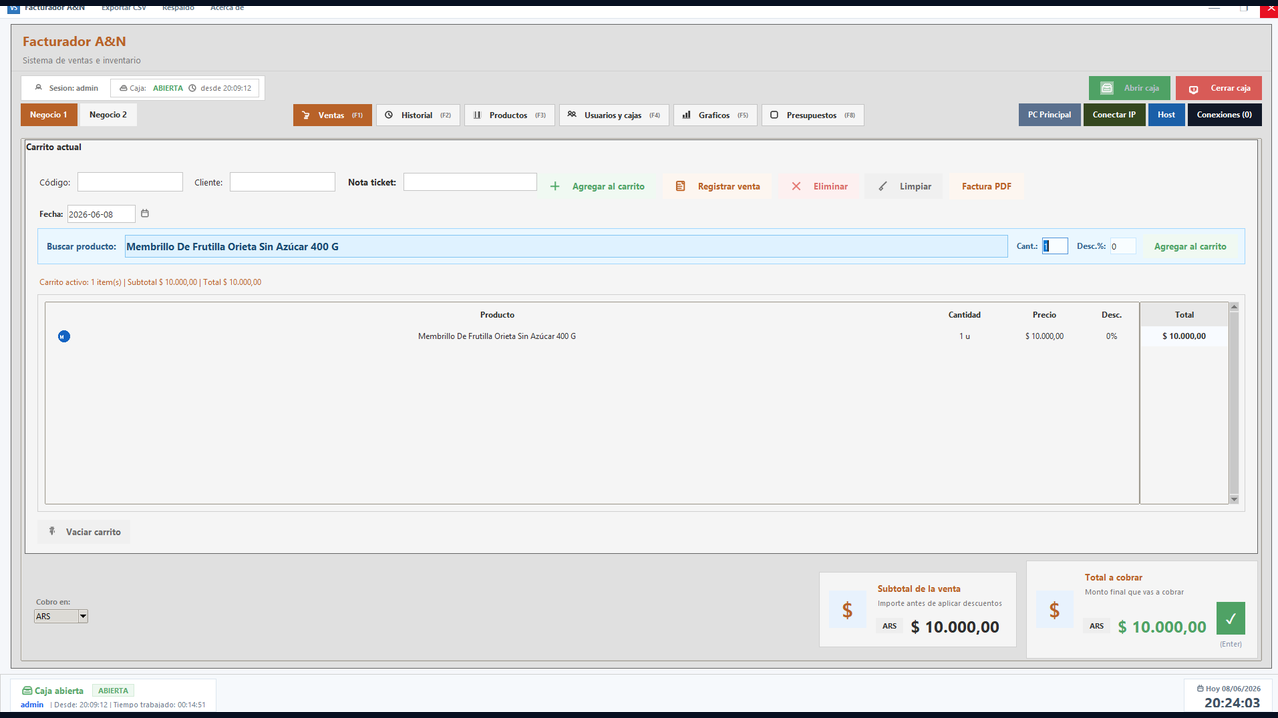The height and width of the screenshot is (718, 1278).
Task: Click the cart list scrollbar down arrow
Action: pos(1234,498)
